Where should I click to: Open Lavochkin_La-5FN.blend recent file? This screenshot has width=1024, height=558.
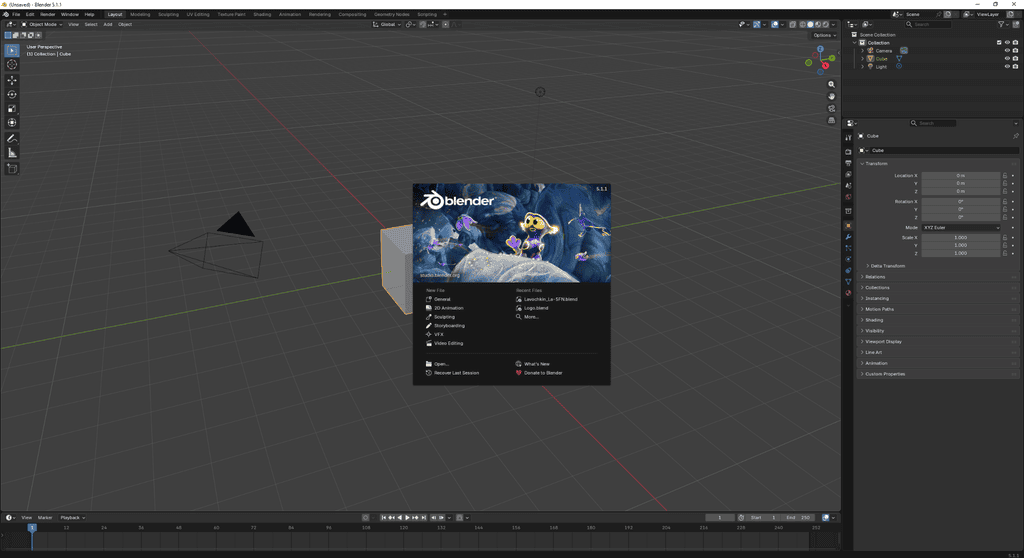pos(551,299)
